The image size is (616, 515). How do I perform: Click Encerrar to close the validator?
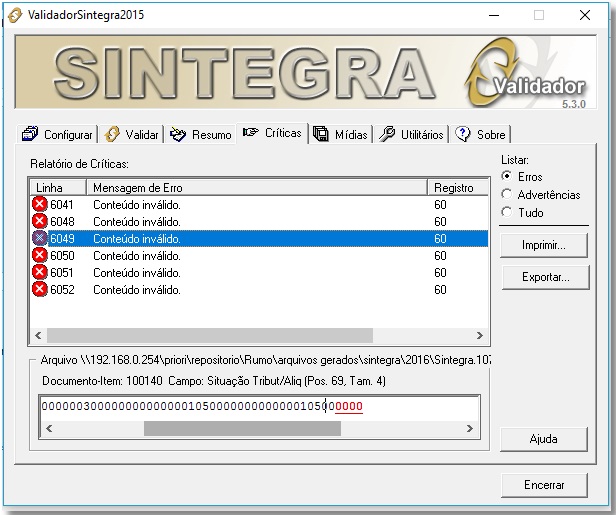[x=544, y=485]
